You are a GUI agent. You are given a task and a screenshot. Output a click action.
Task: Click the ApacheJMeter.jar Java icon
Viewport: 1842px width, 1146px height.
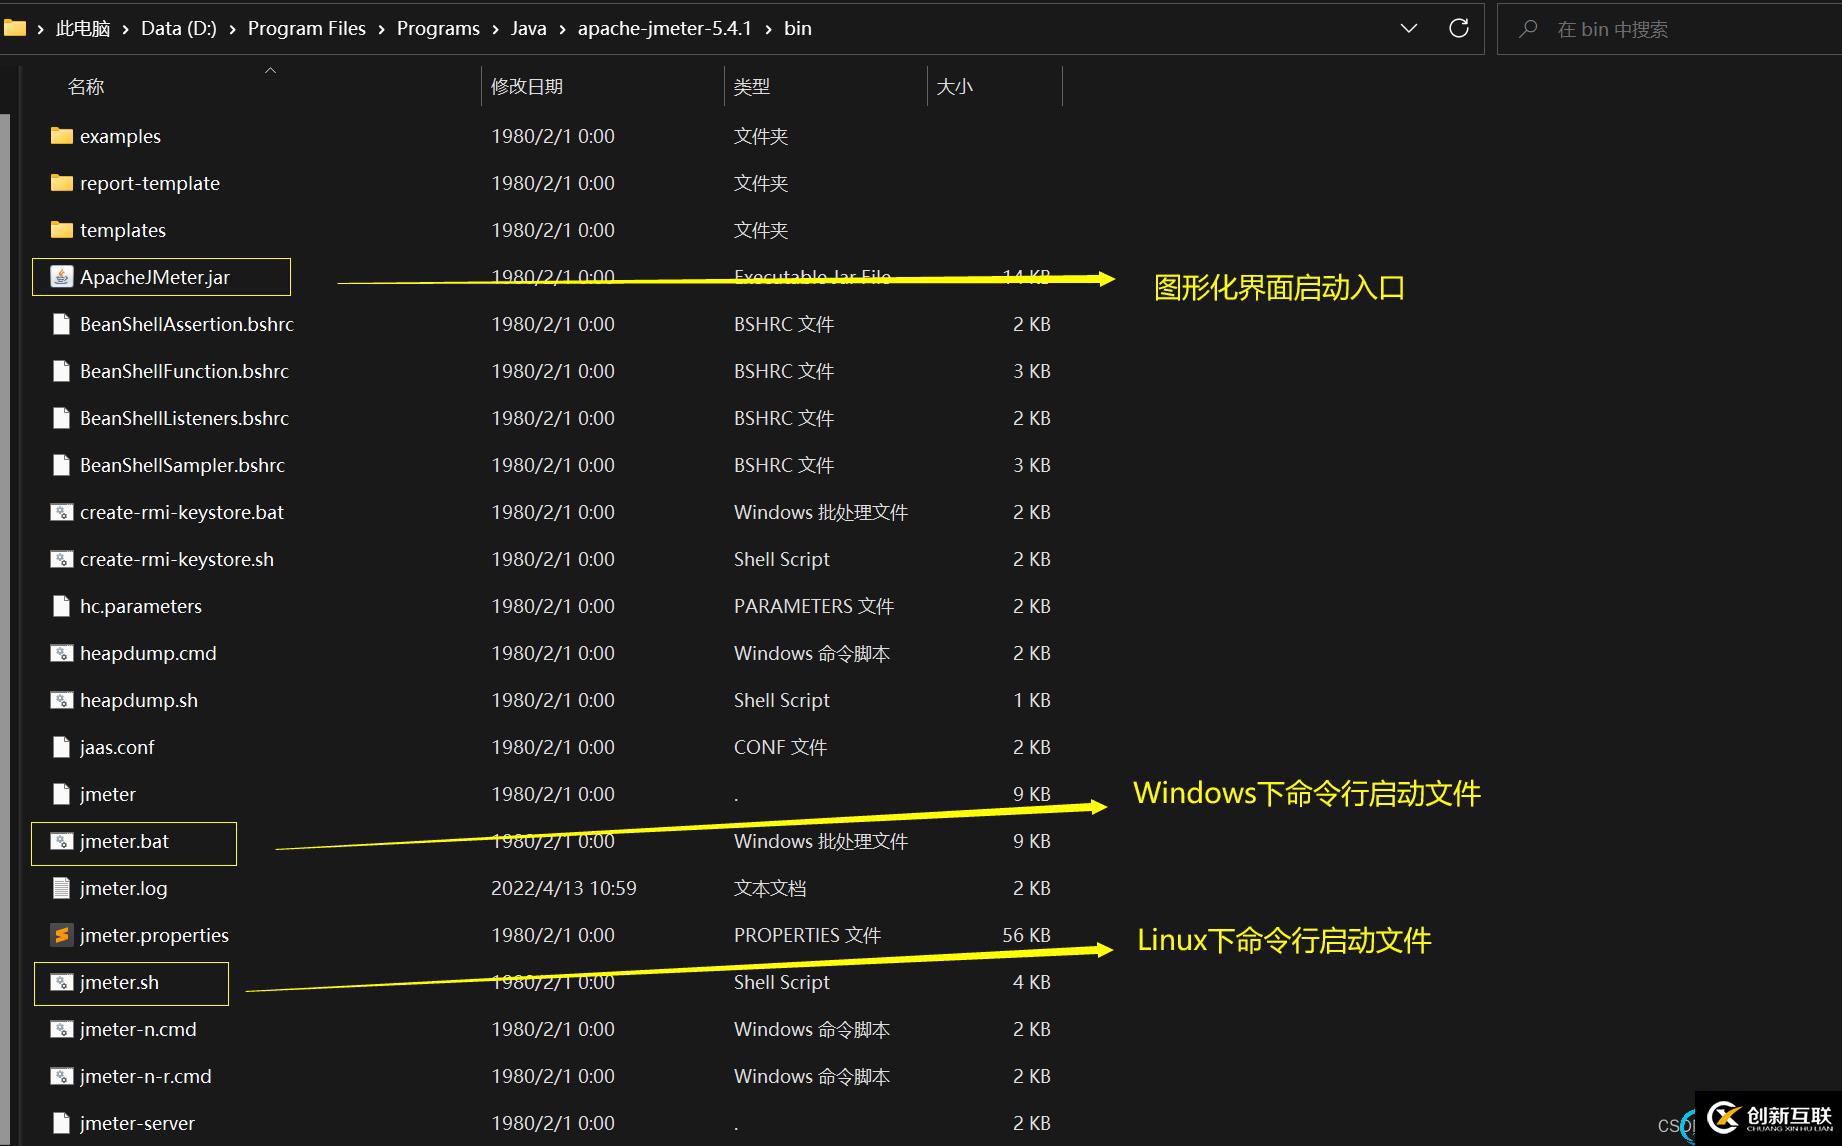62,276
